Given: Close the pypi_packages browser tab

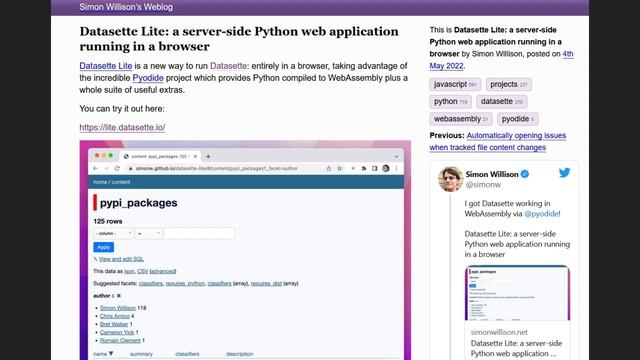Looking at the screenshot, I should click(x=195, y=156).
